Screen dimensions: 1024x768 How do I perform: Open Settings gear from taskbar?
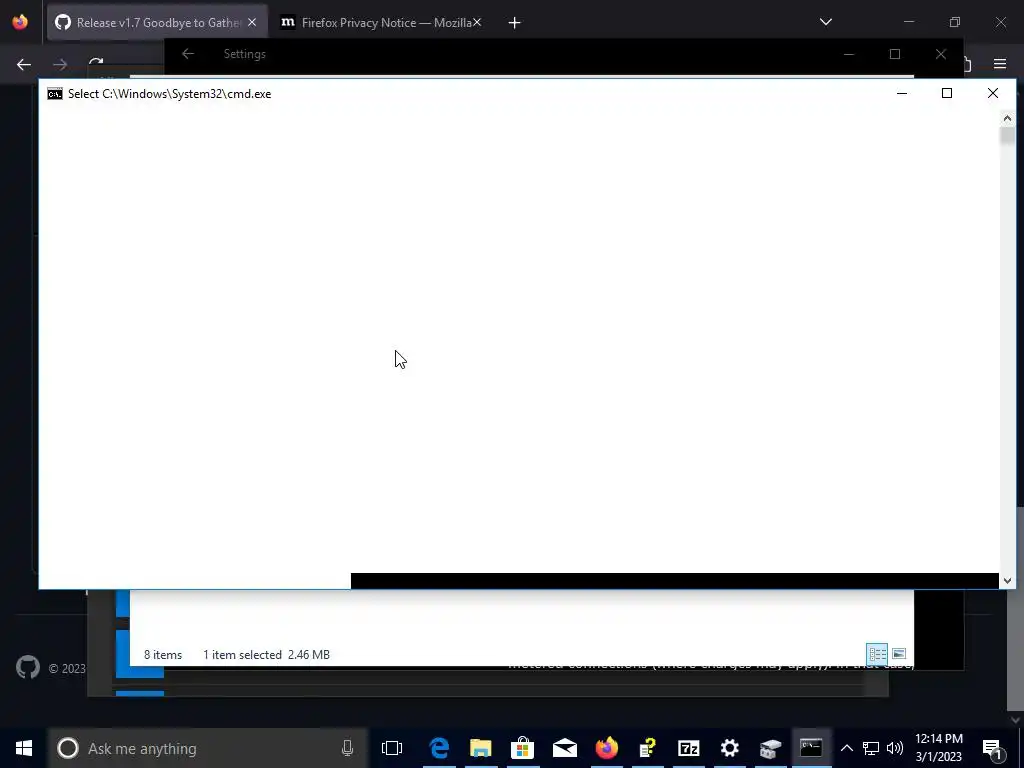729,748
